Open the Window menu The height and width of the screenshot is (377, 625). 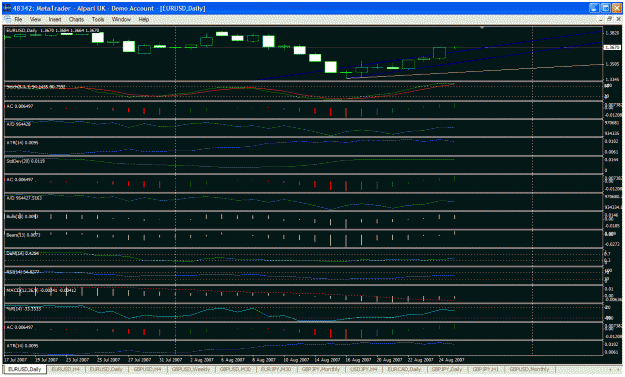[121, 19]
